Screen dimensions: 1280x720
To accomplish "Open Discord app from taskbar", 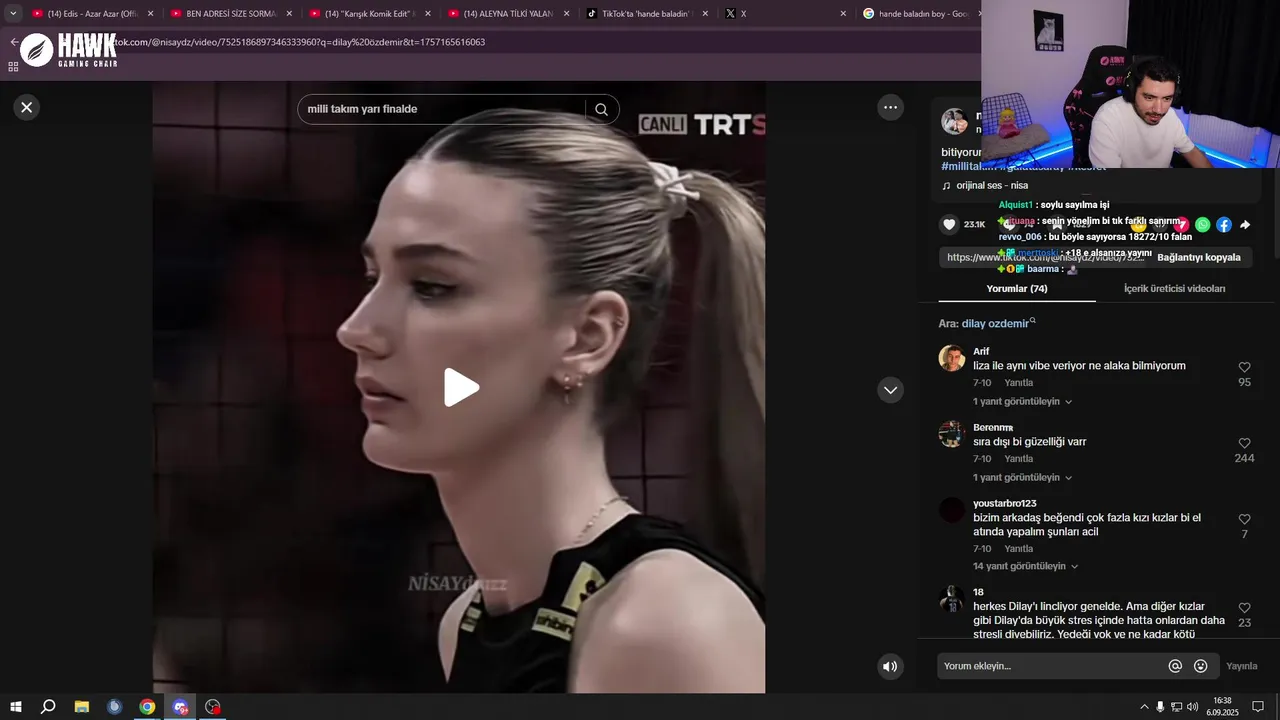I will pyautogui.click(x=180, y=707).
